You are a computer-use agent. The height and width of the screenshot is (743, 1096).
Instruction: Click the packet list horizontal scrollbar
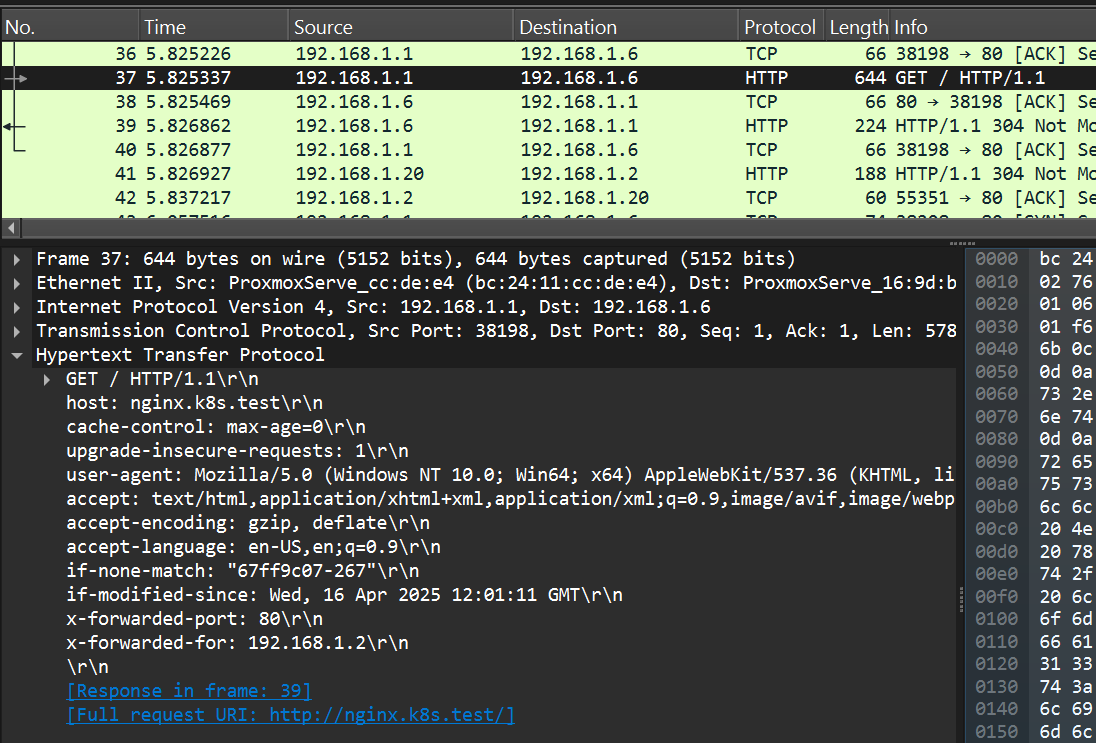point(500,228)
